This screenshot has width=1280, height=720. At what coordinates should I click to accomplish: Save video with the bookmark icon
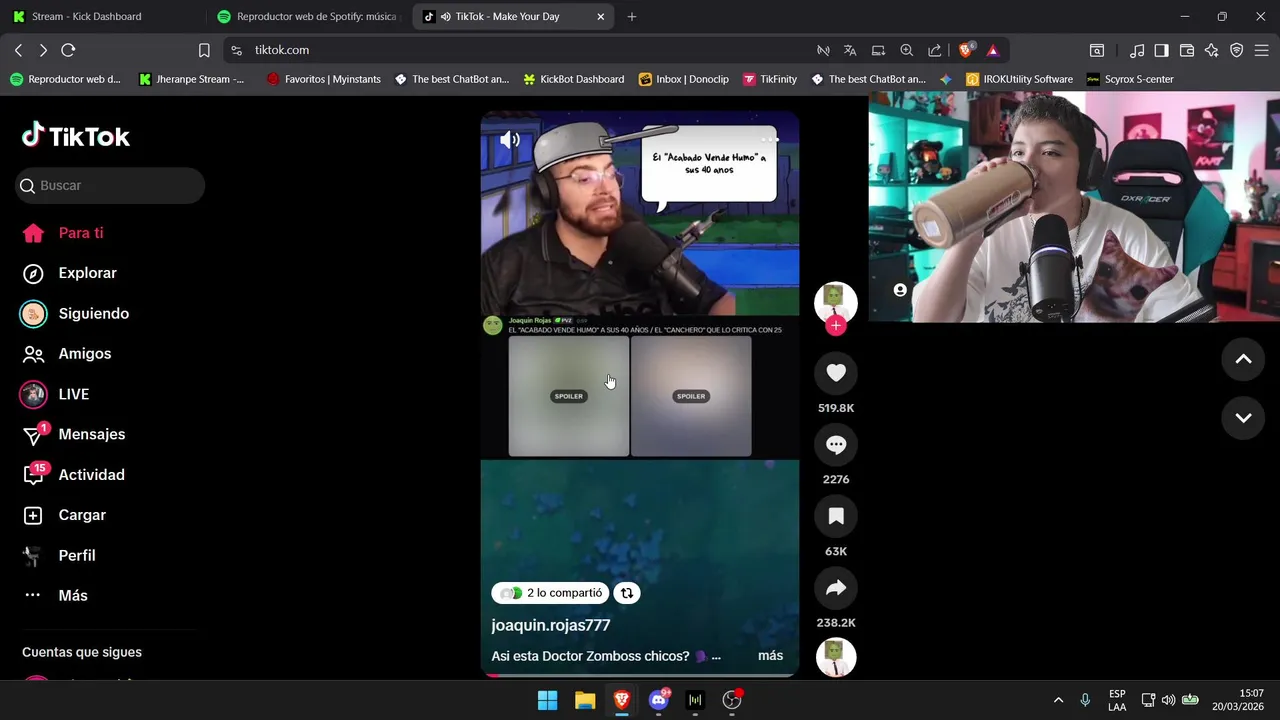point(836,516)
